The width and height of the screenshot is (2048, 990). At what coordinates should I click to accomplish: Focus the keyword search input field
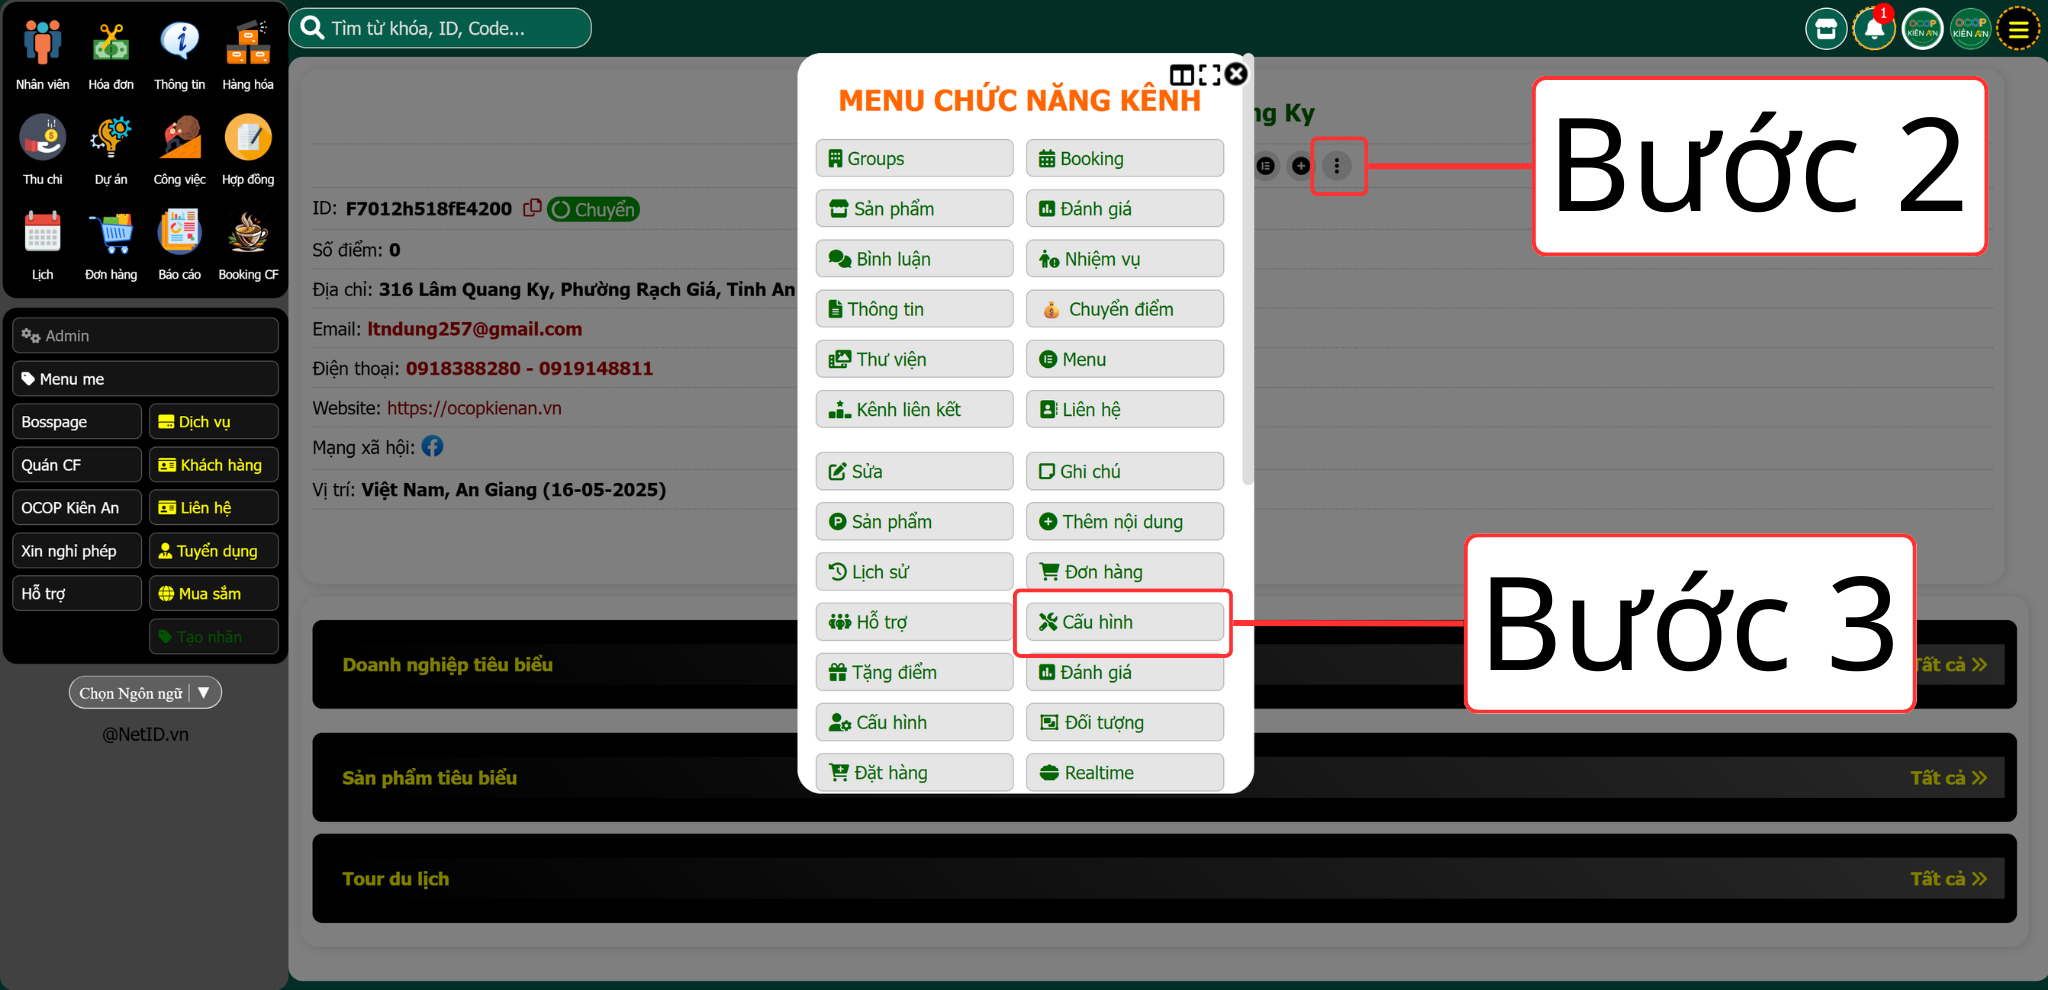(x=450, y=28)
